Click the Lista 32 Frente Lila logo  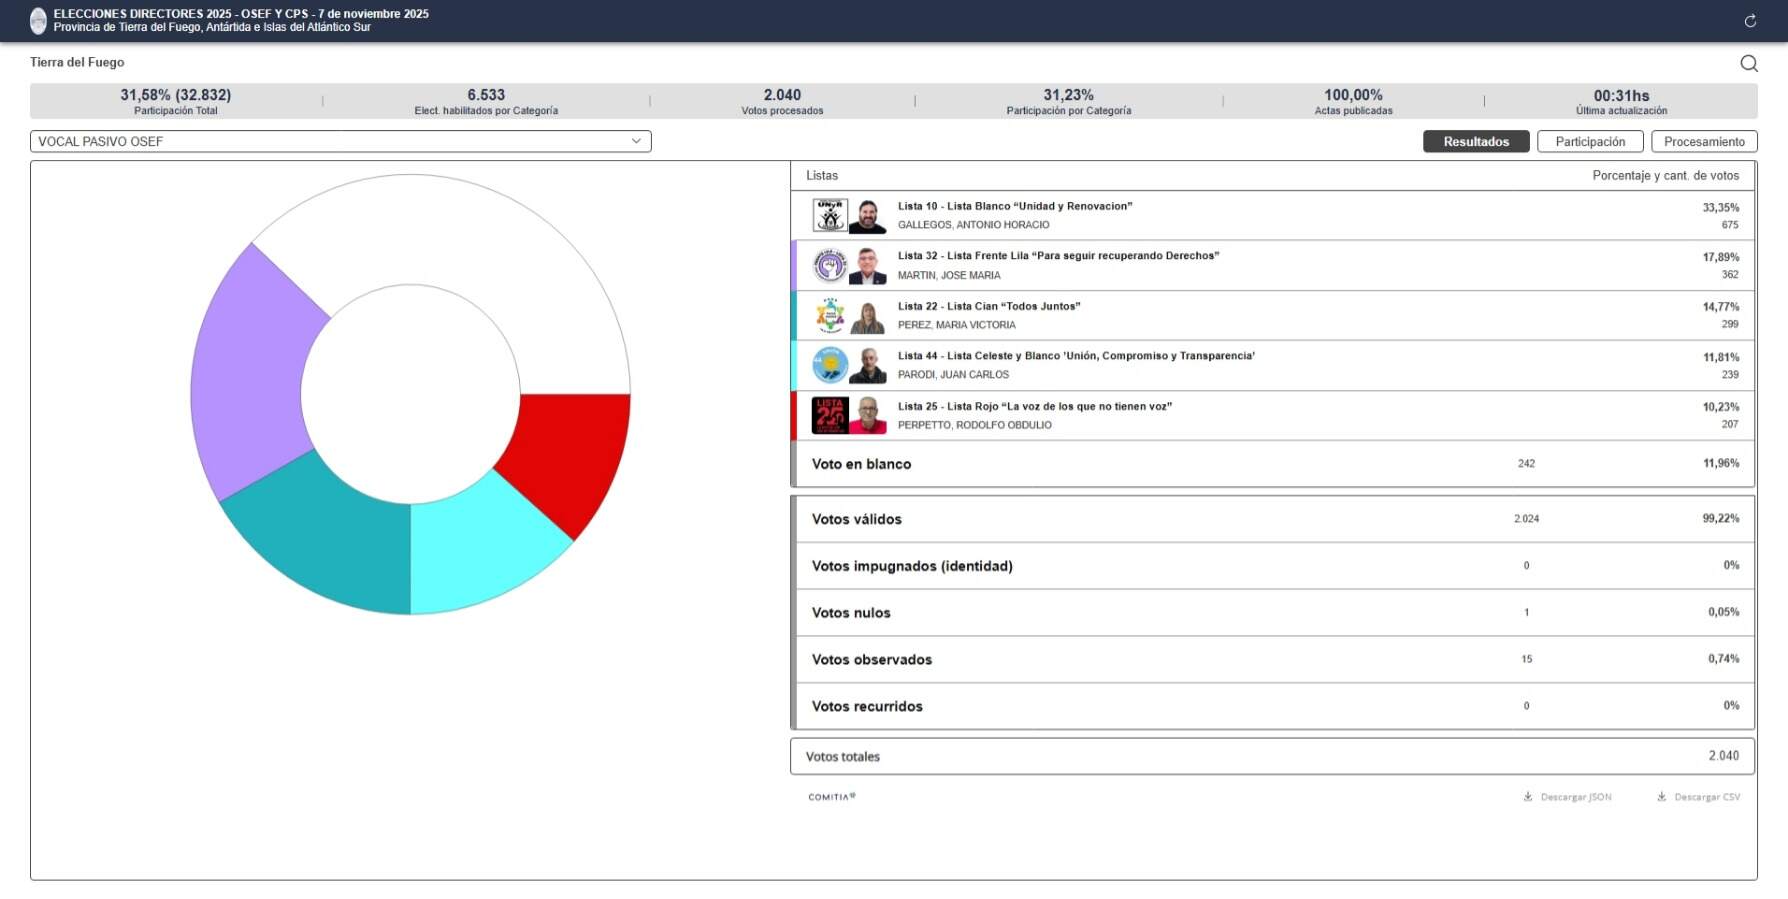829,266
